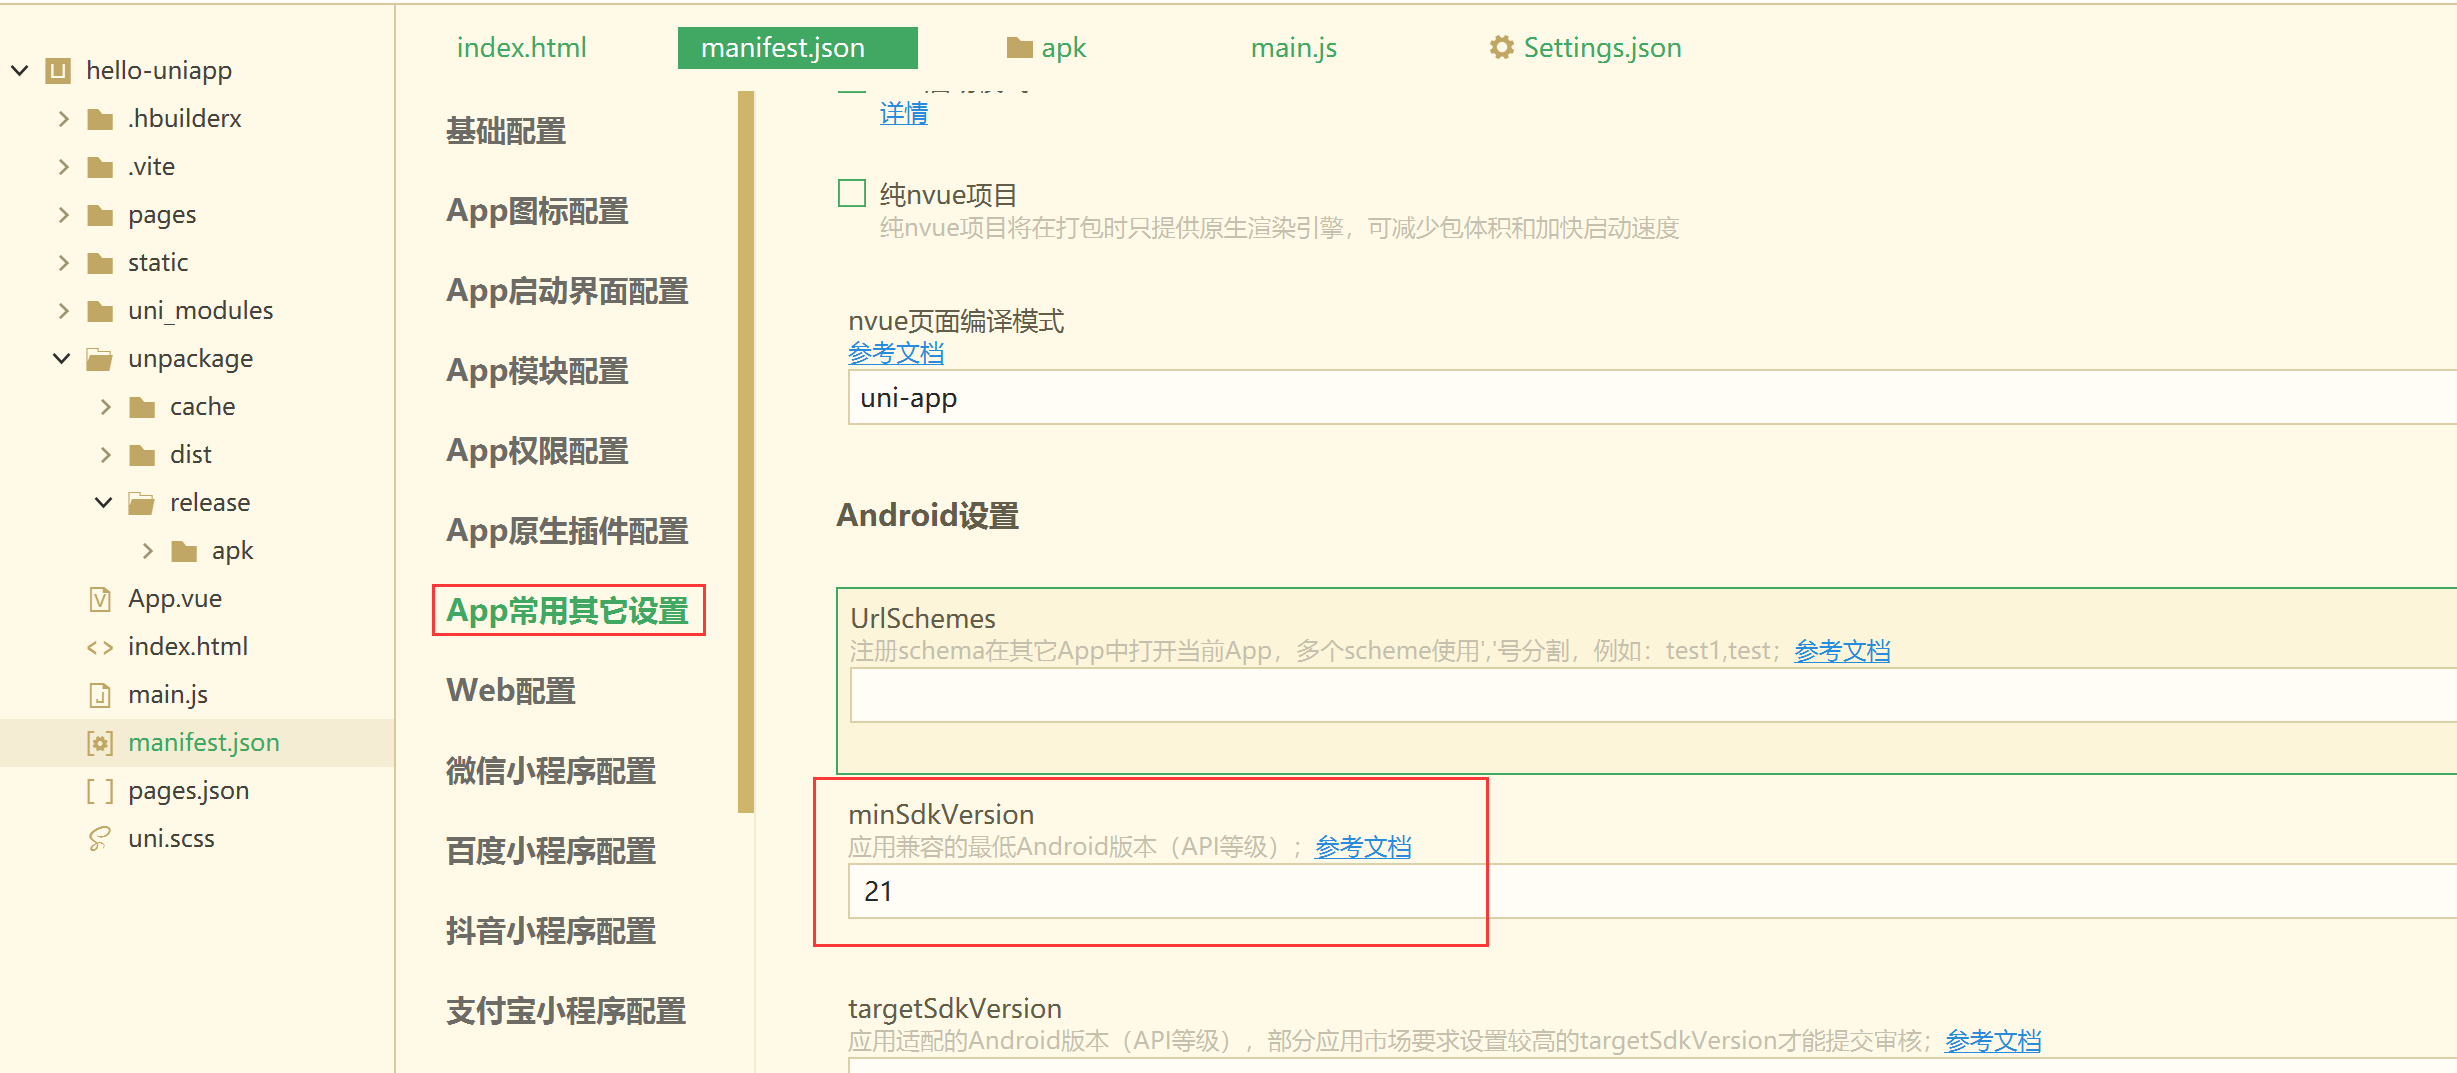Click the 详情 link
This screenshot has width=2457, height=1073.
(x=901, y=113)
